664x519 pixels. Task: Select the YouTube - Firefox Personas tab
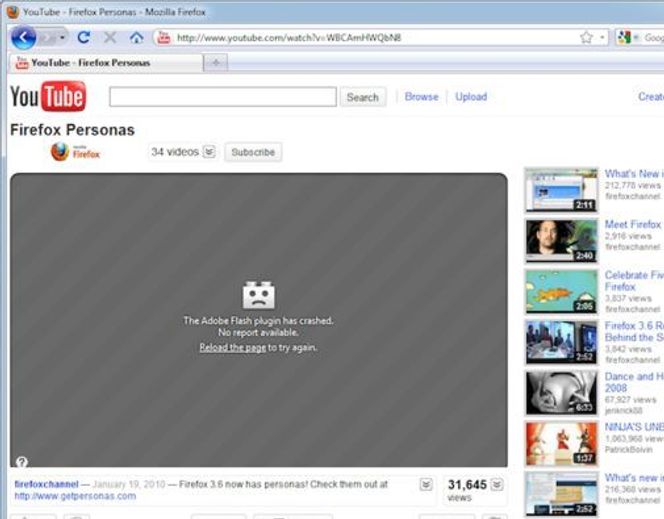point(106,63)
